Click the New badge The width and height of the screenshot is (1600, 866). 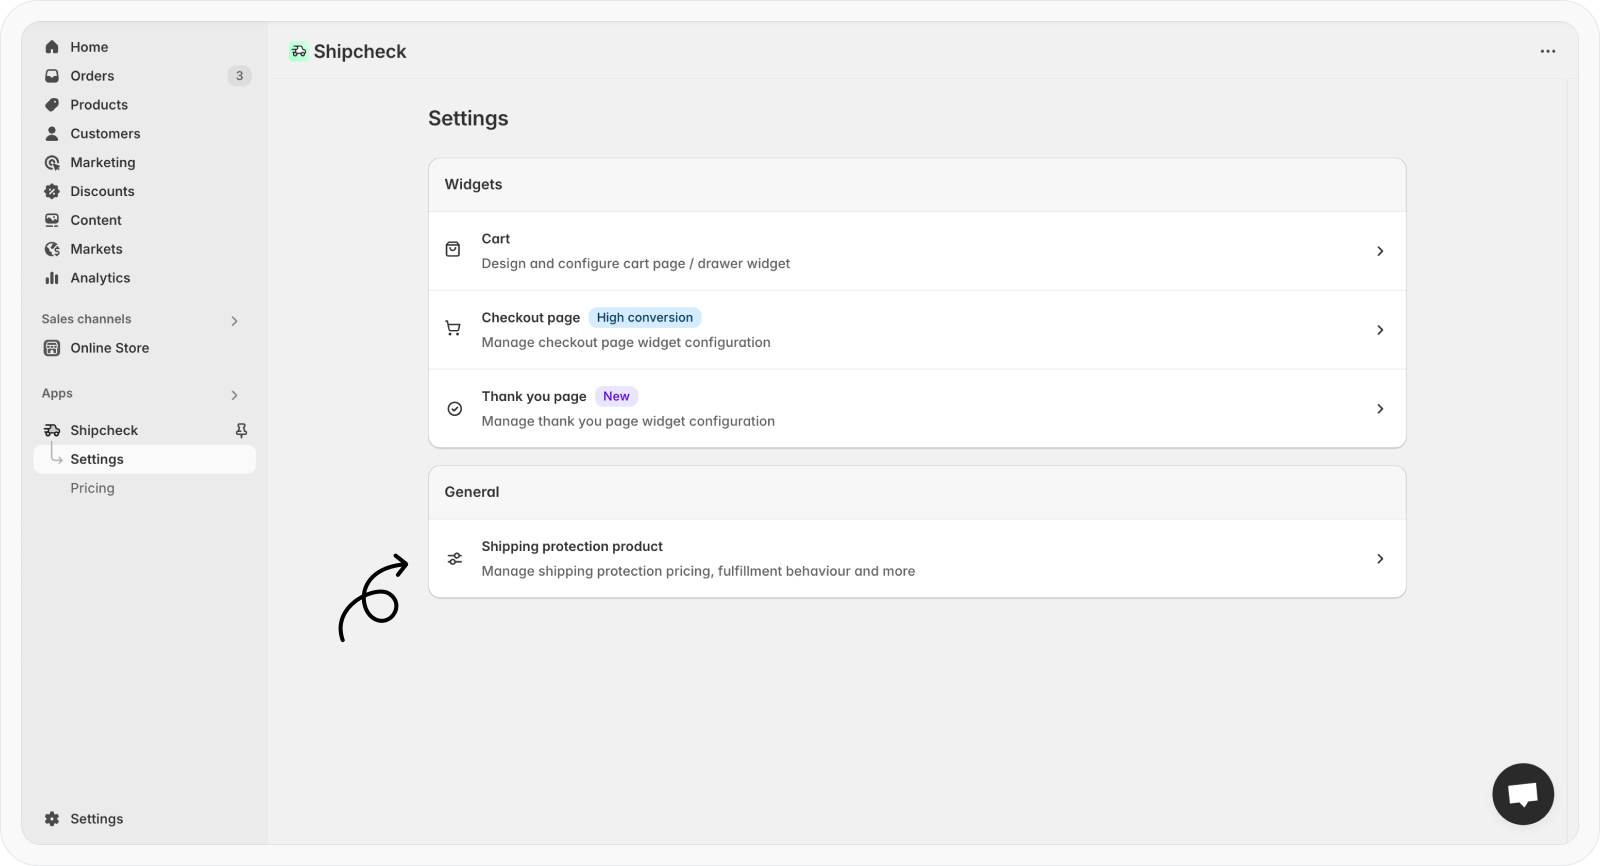point(616,397)
